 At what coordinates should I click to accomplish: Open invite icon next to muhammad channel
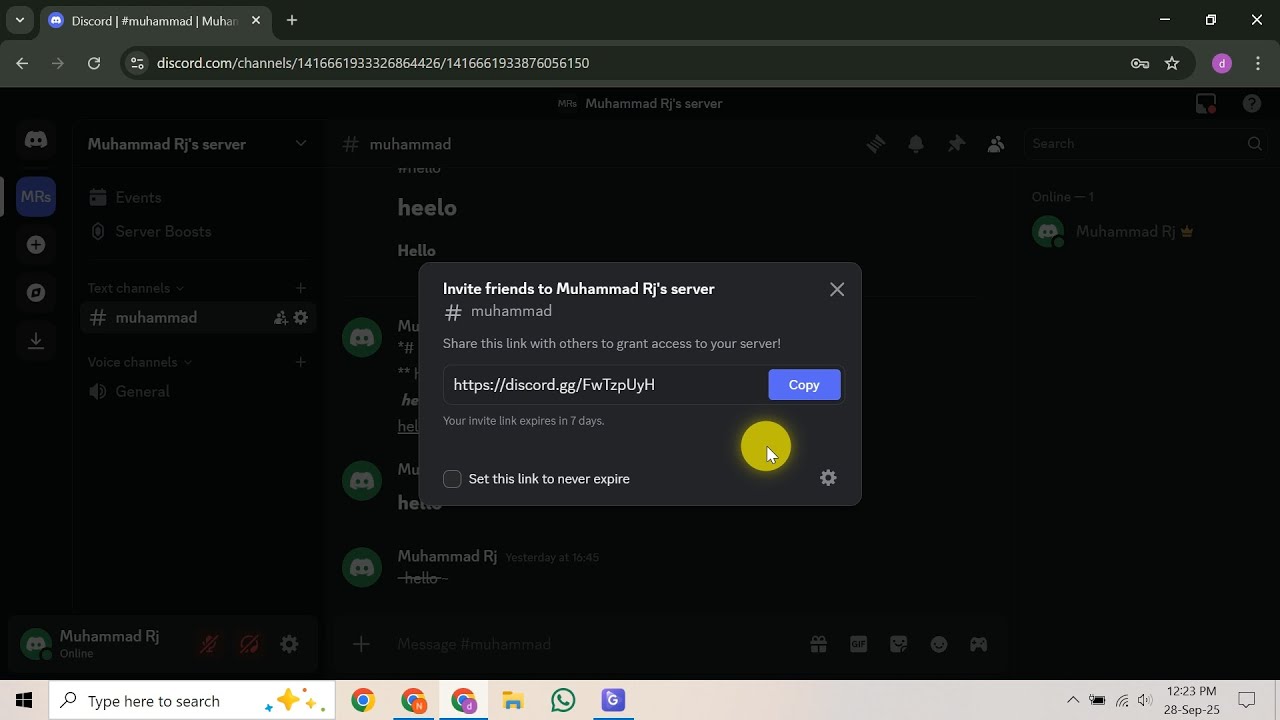coord(280,318)
